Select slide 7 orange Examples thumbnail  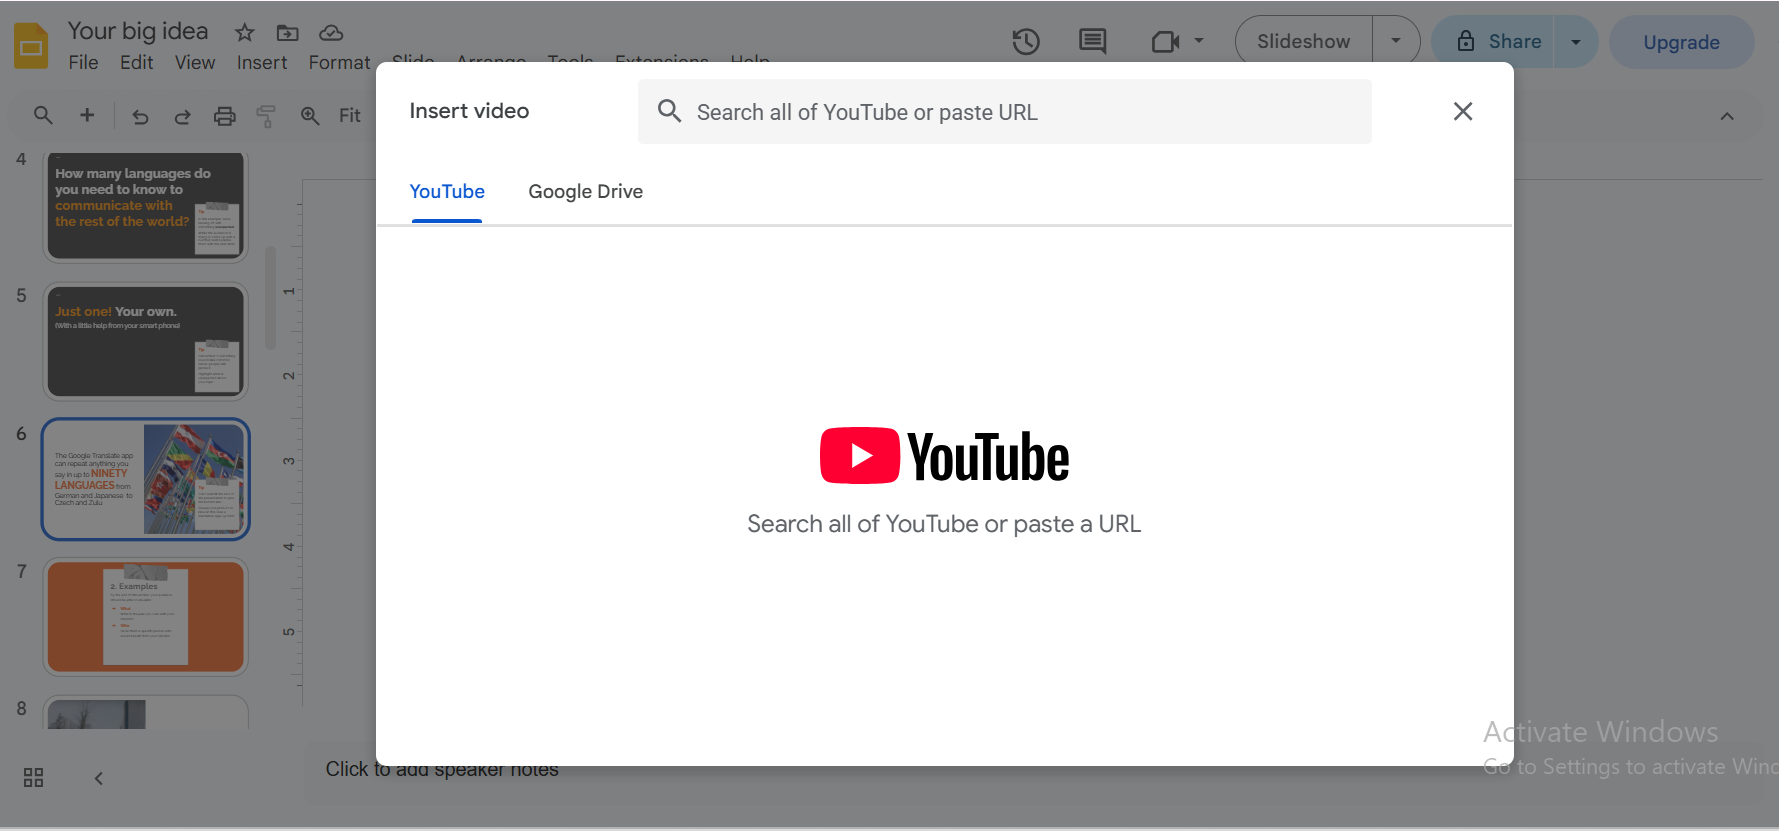click(146, 617)
